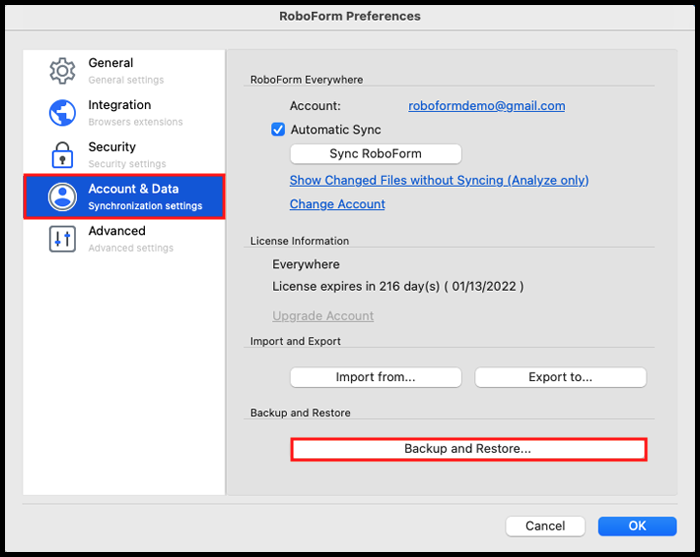Screen dimensions: 700x557
Task: Open the General settings tab label
Action: pos(111,63)
